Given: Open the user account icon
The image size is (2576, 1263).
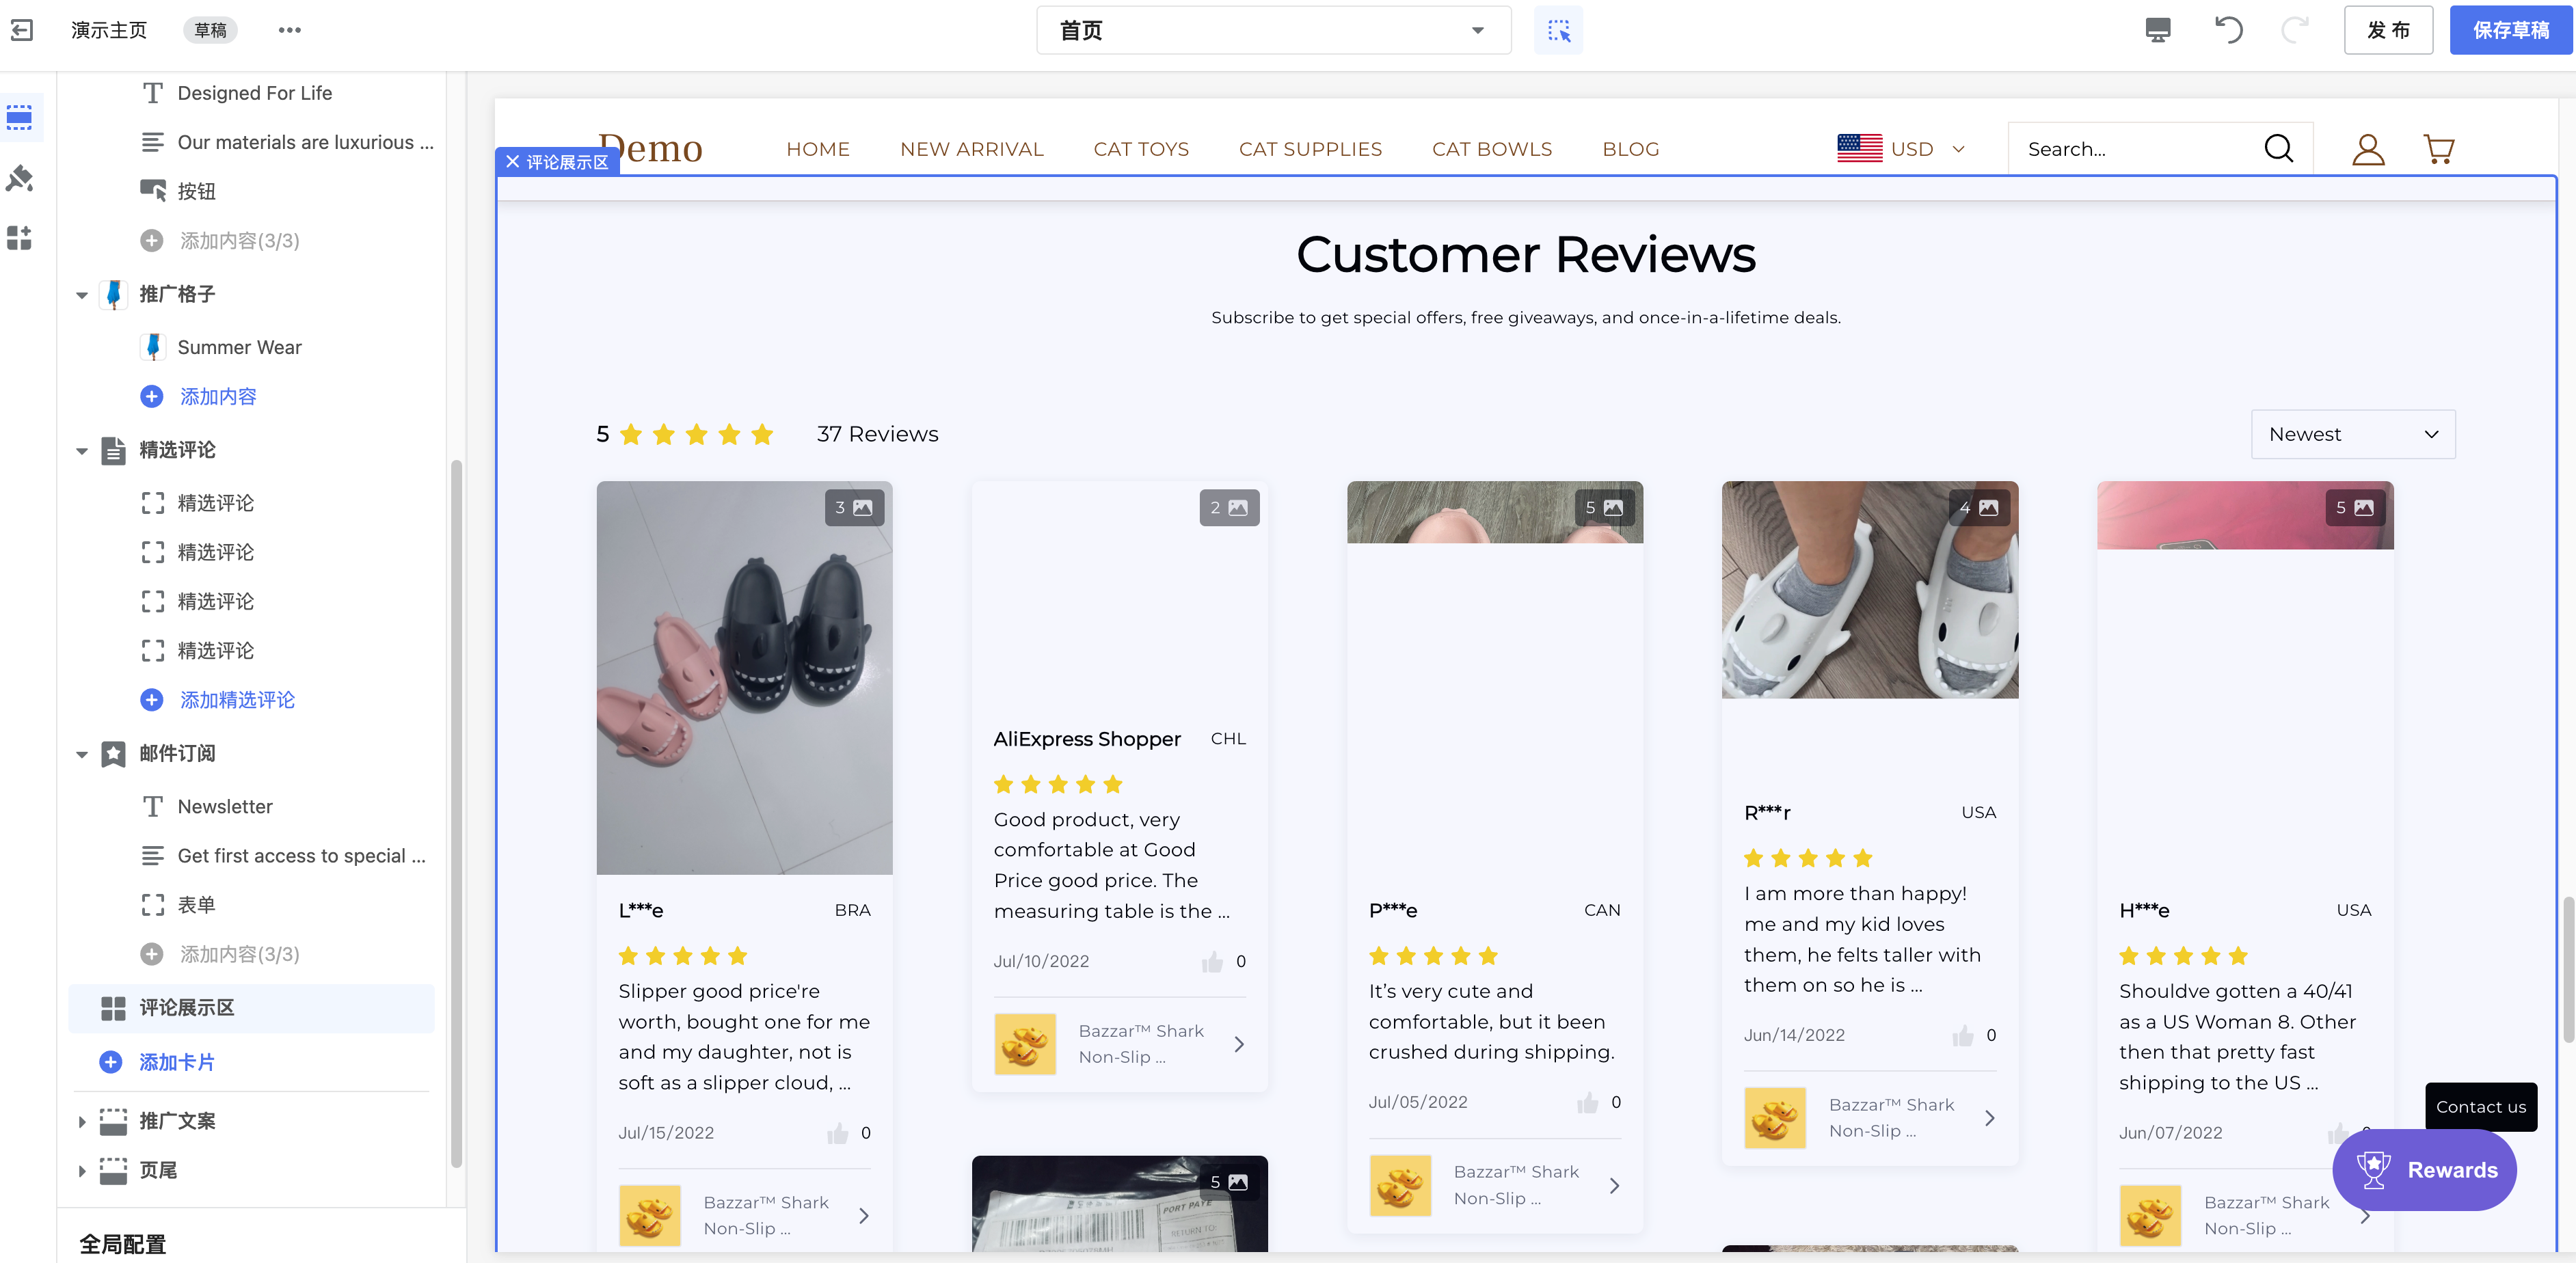Looking at the screenshot, I should click(2367, 149).
